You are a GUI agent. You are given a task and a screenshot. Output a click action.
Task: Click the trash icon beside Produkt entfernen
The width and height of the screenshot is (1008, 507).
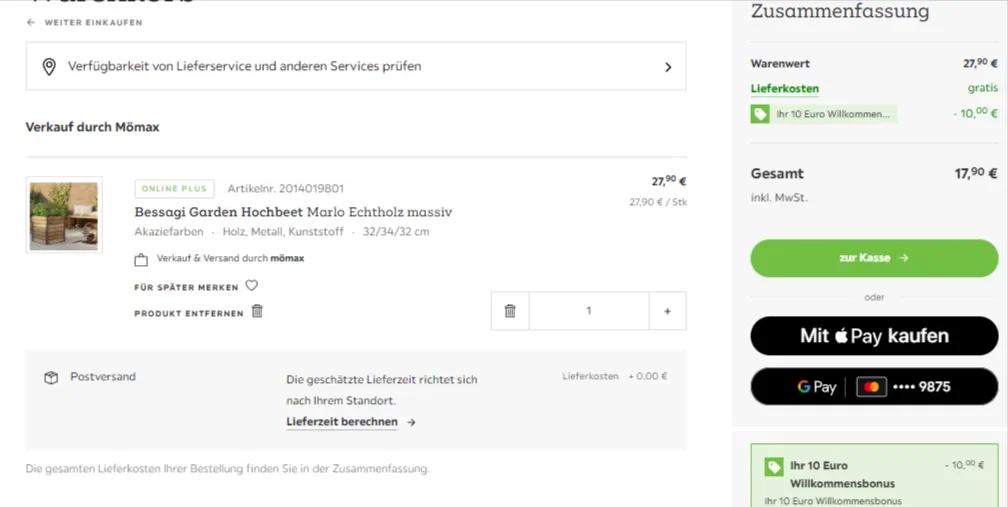pos(257,311)
